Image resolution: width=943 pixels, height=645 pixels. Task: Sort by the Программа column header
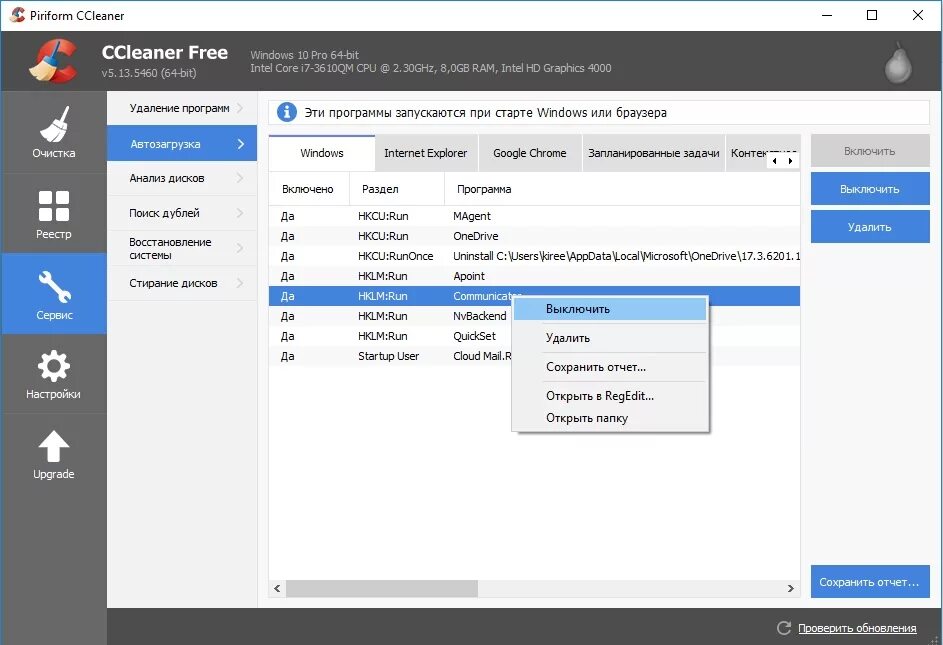click(x=622, y=189)
